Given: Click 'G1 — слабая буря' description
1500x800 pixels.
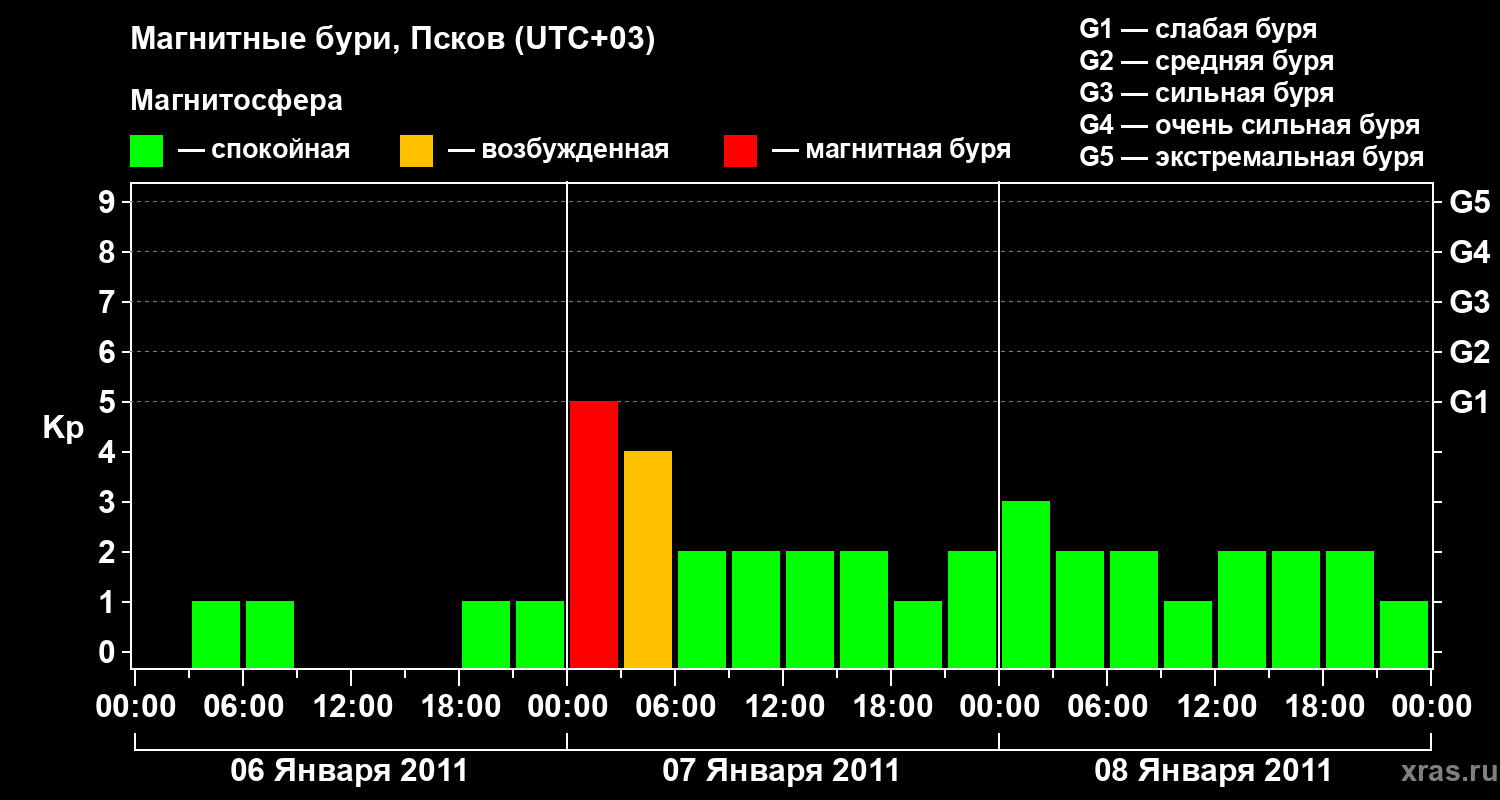Looking at the screenshot, I should click(1198, 29).
